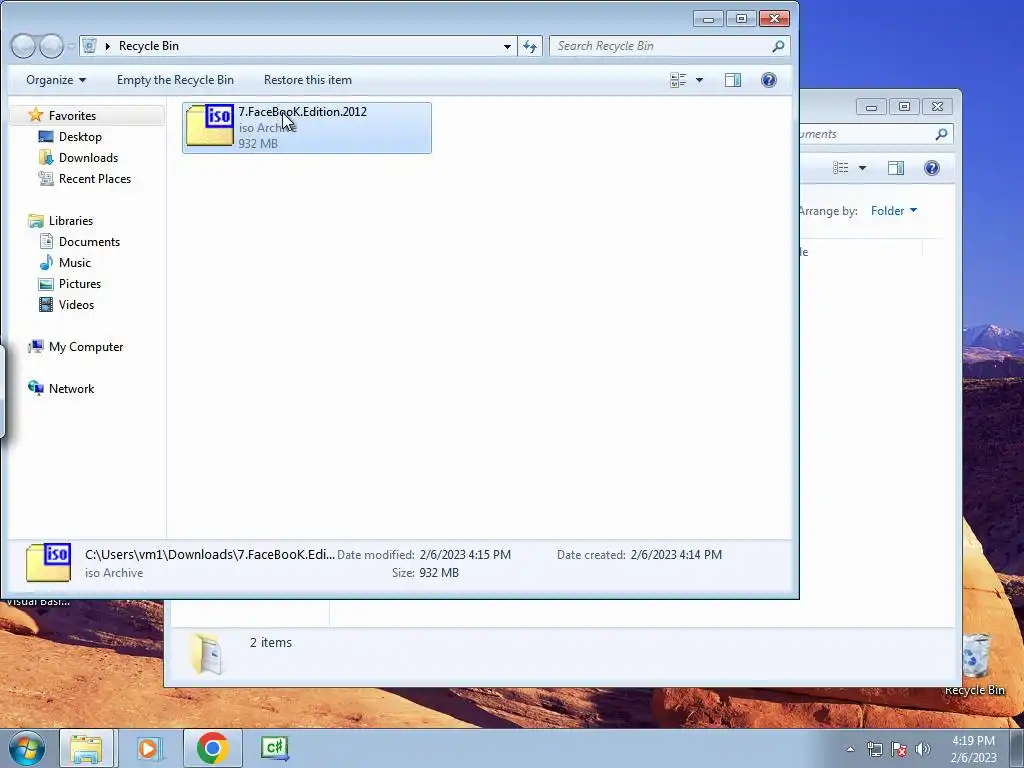Click the file path in the details pane
Image resolution: width=1024 pixels, height=768 pixels.
210,554
